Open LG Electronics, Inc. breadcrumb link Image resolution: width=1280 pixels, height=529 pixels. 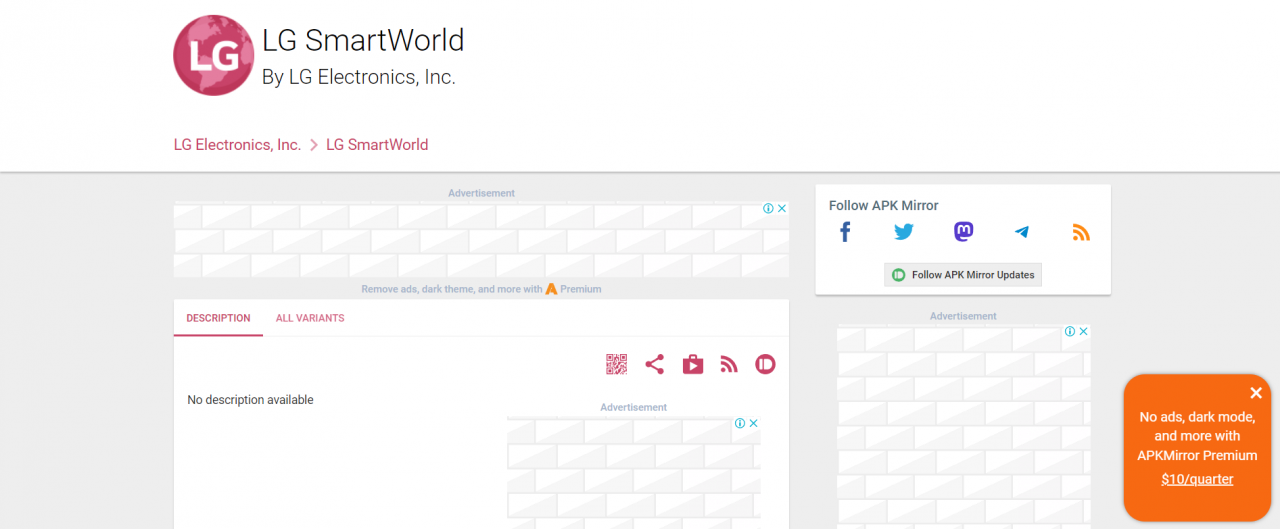coord(237,145)
